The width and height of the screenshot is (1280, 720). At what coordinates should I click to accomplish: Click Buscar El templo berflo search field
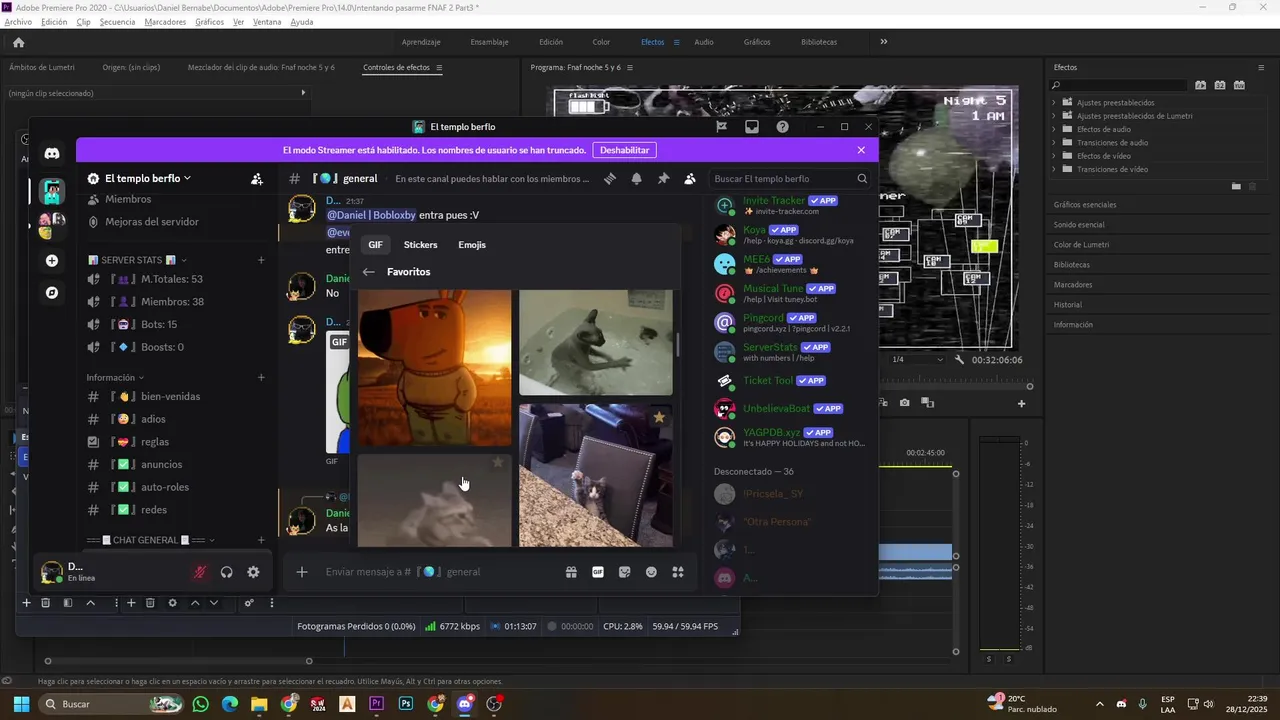(789, 179)
